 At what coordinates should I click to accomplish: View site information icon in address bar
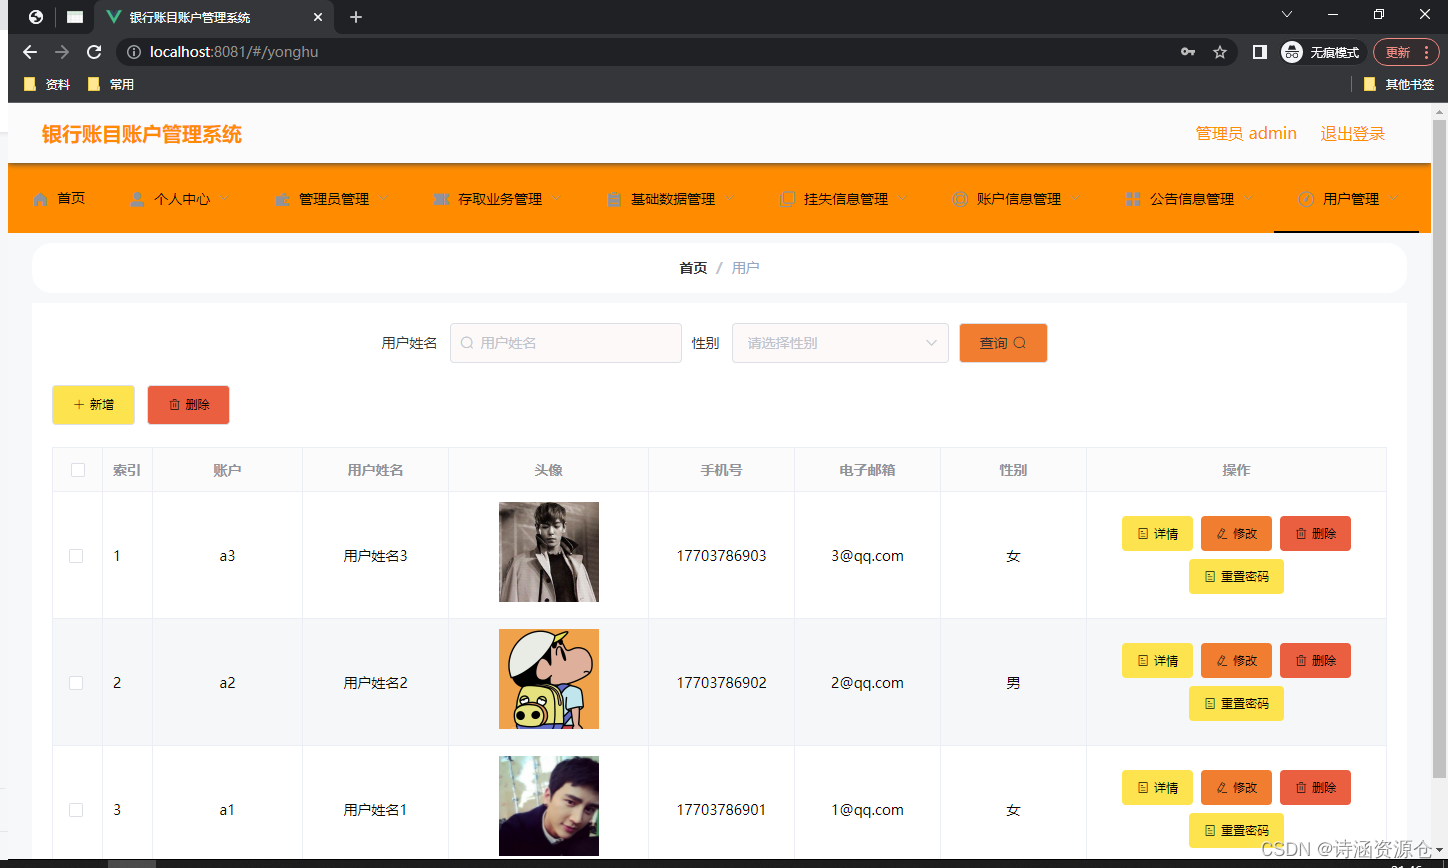coord(134,52)
